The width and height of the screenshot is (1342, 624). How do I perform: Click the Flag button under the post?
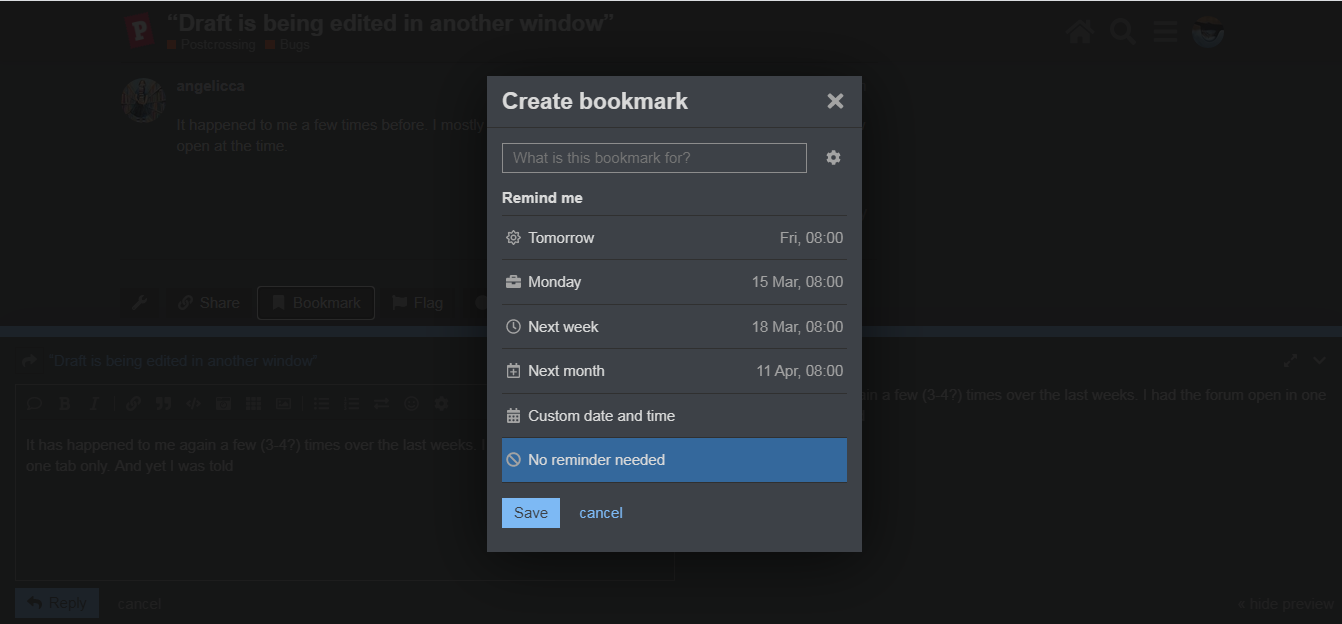[x=417, y=303]
